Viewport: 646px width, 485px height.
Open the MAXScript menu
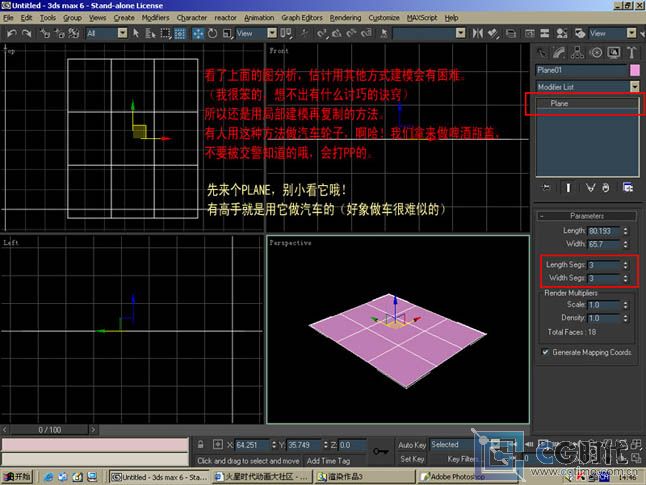[422, 18]
